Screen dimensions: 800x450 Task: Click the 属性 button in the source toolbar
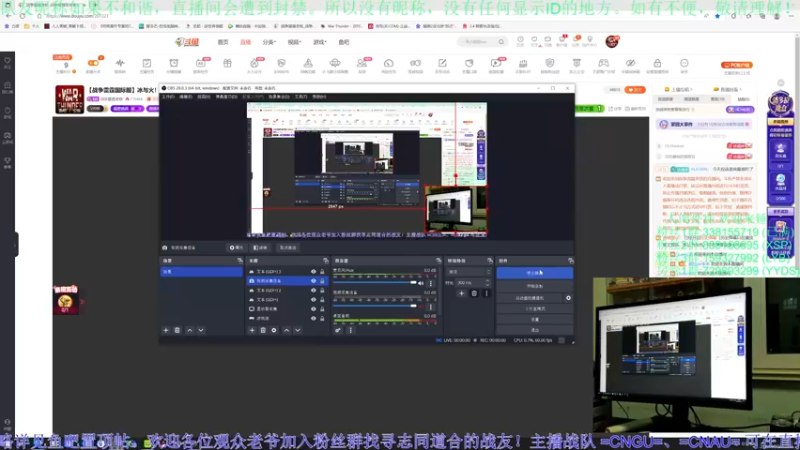(x=236, y=247)
